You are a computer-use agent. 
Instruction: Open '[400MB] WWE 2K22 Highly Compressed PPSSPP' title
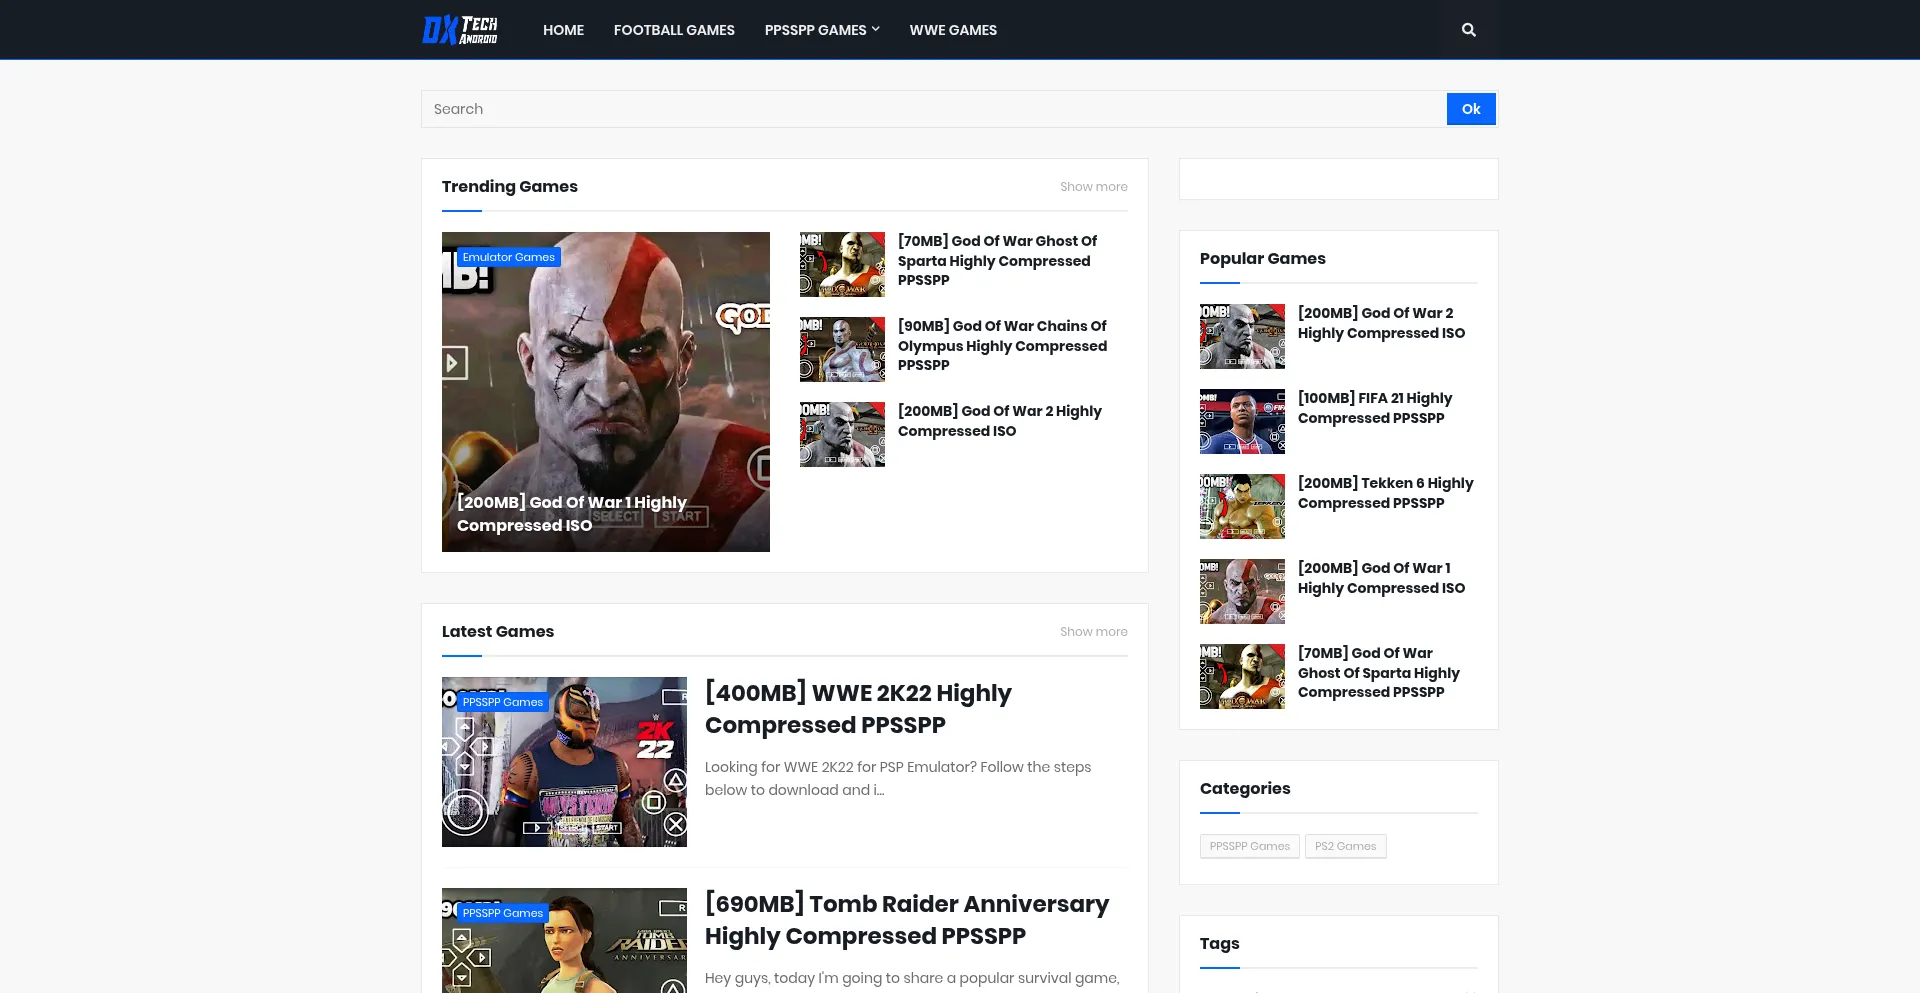[x=858, y=709]
